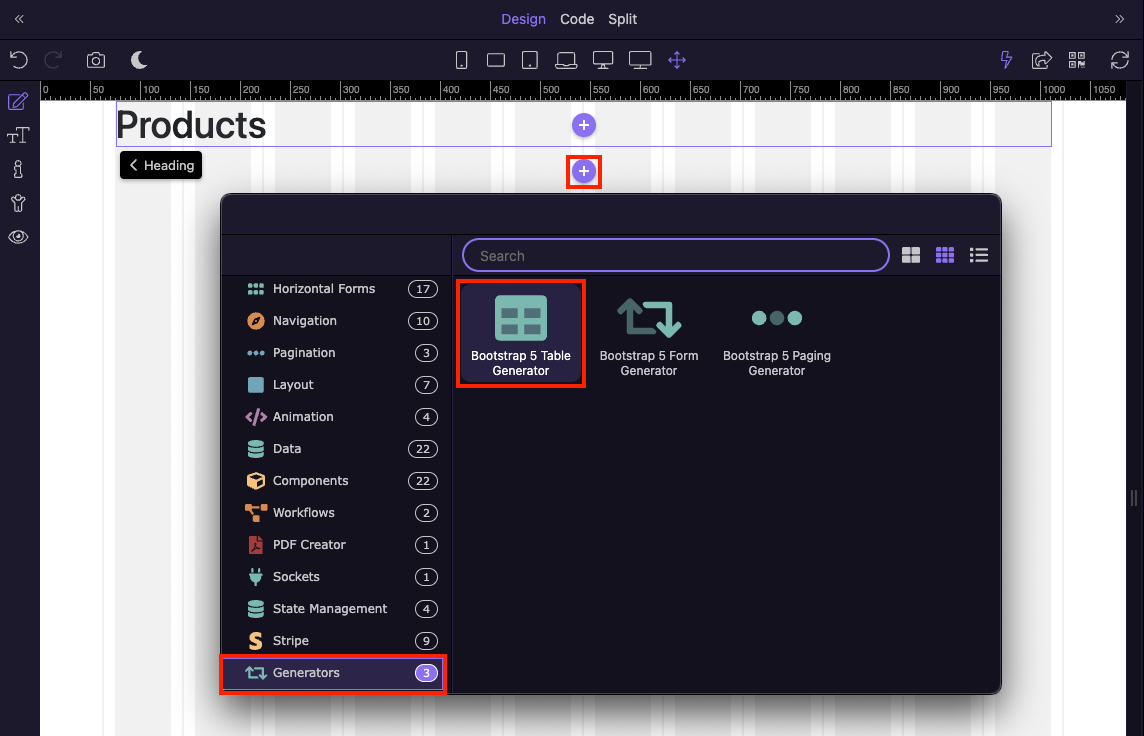Click the lightning bolt icon
This screenshot has width=1144, height=736.
[1007, 60]
